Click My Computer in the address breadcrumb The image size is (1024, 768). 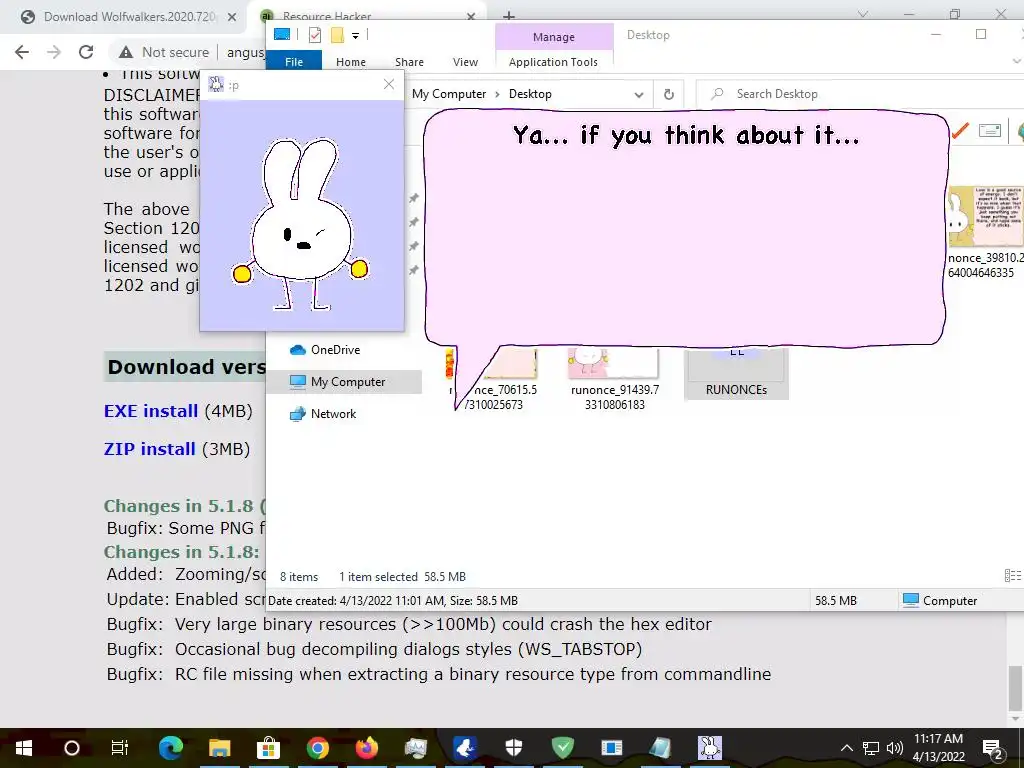[x=449, y=94]
